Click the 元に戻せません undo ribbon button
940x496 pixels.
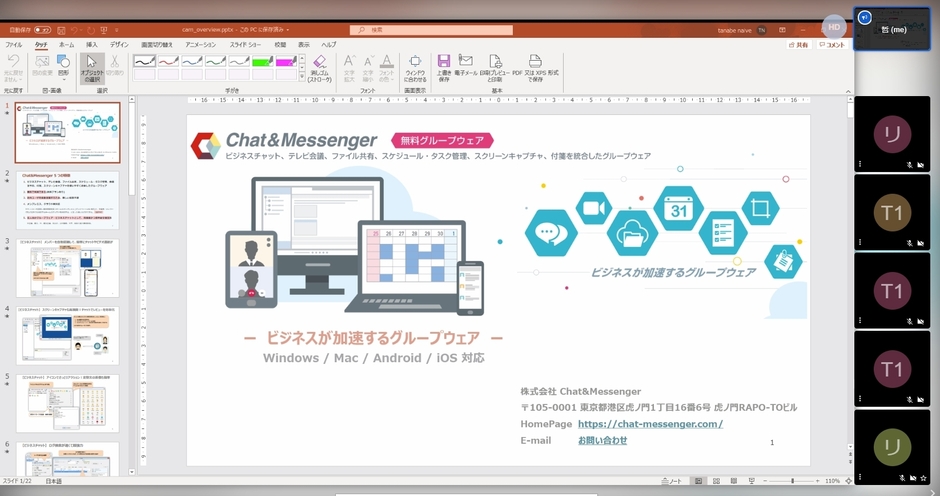[x=13, y=68]
